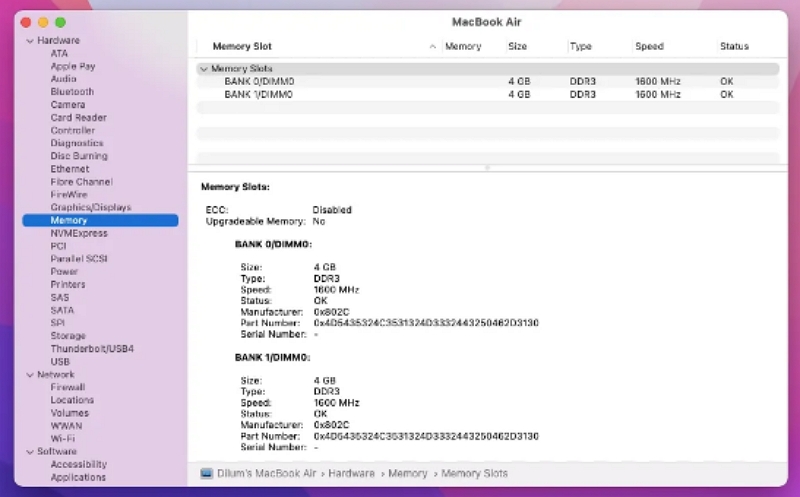
Task: Select Power in the sidebar
Action: point(64,272)
